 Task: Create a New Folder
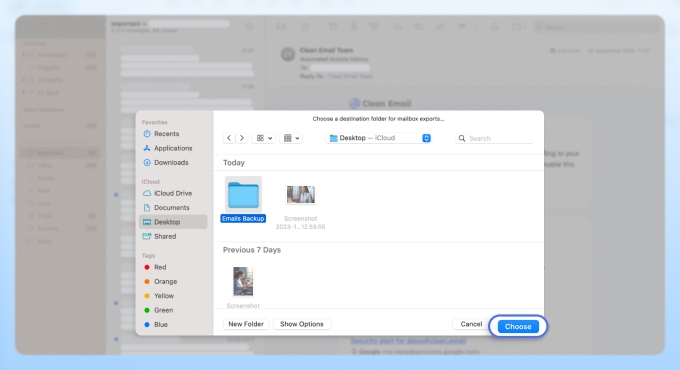pos(246,324)
